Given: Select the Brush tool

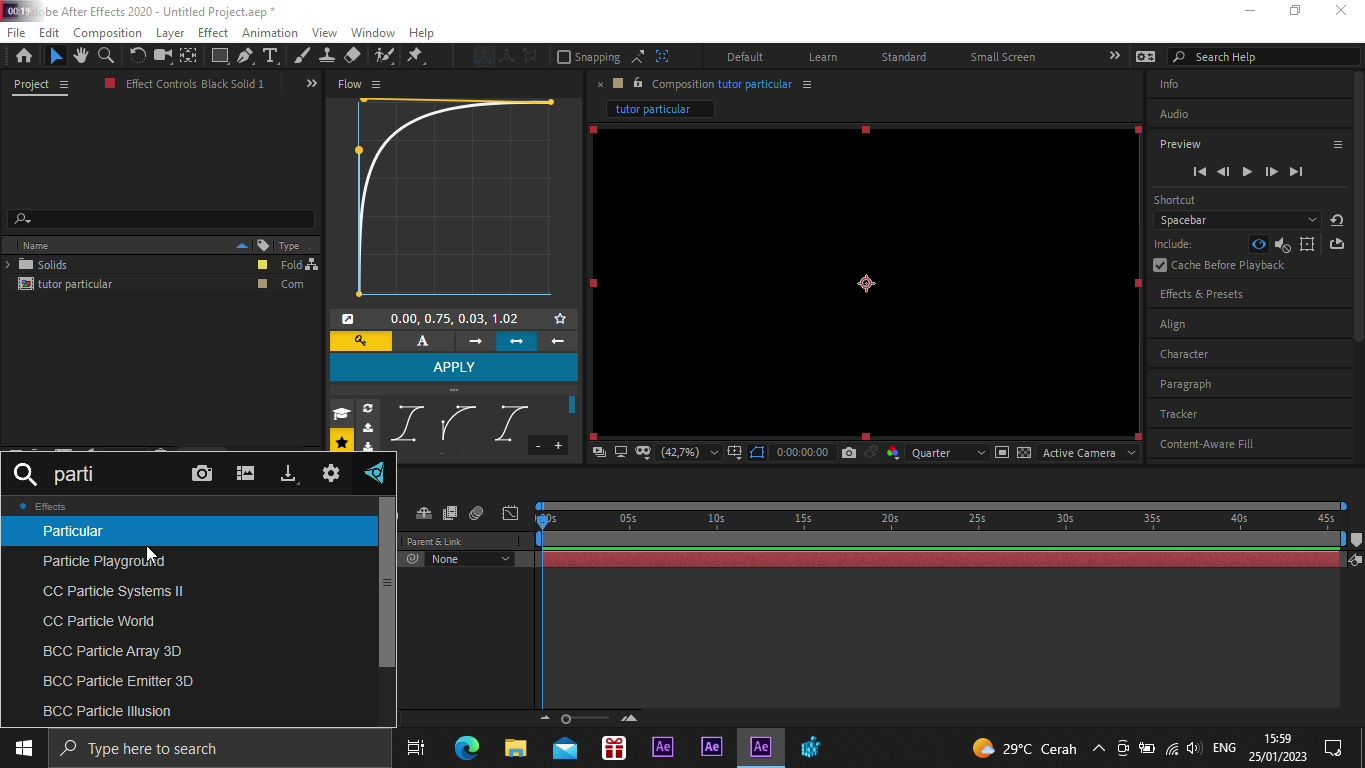Looking at the screenshot, I should [x=301, y=56].
